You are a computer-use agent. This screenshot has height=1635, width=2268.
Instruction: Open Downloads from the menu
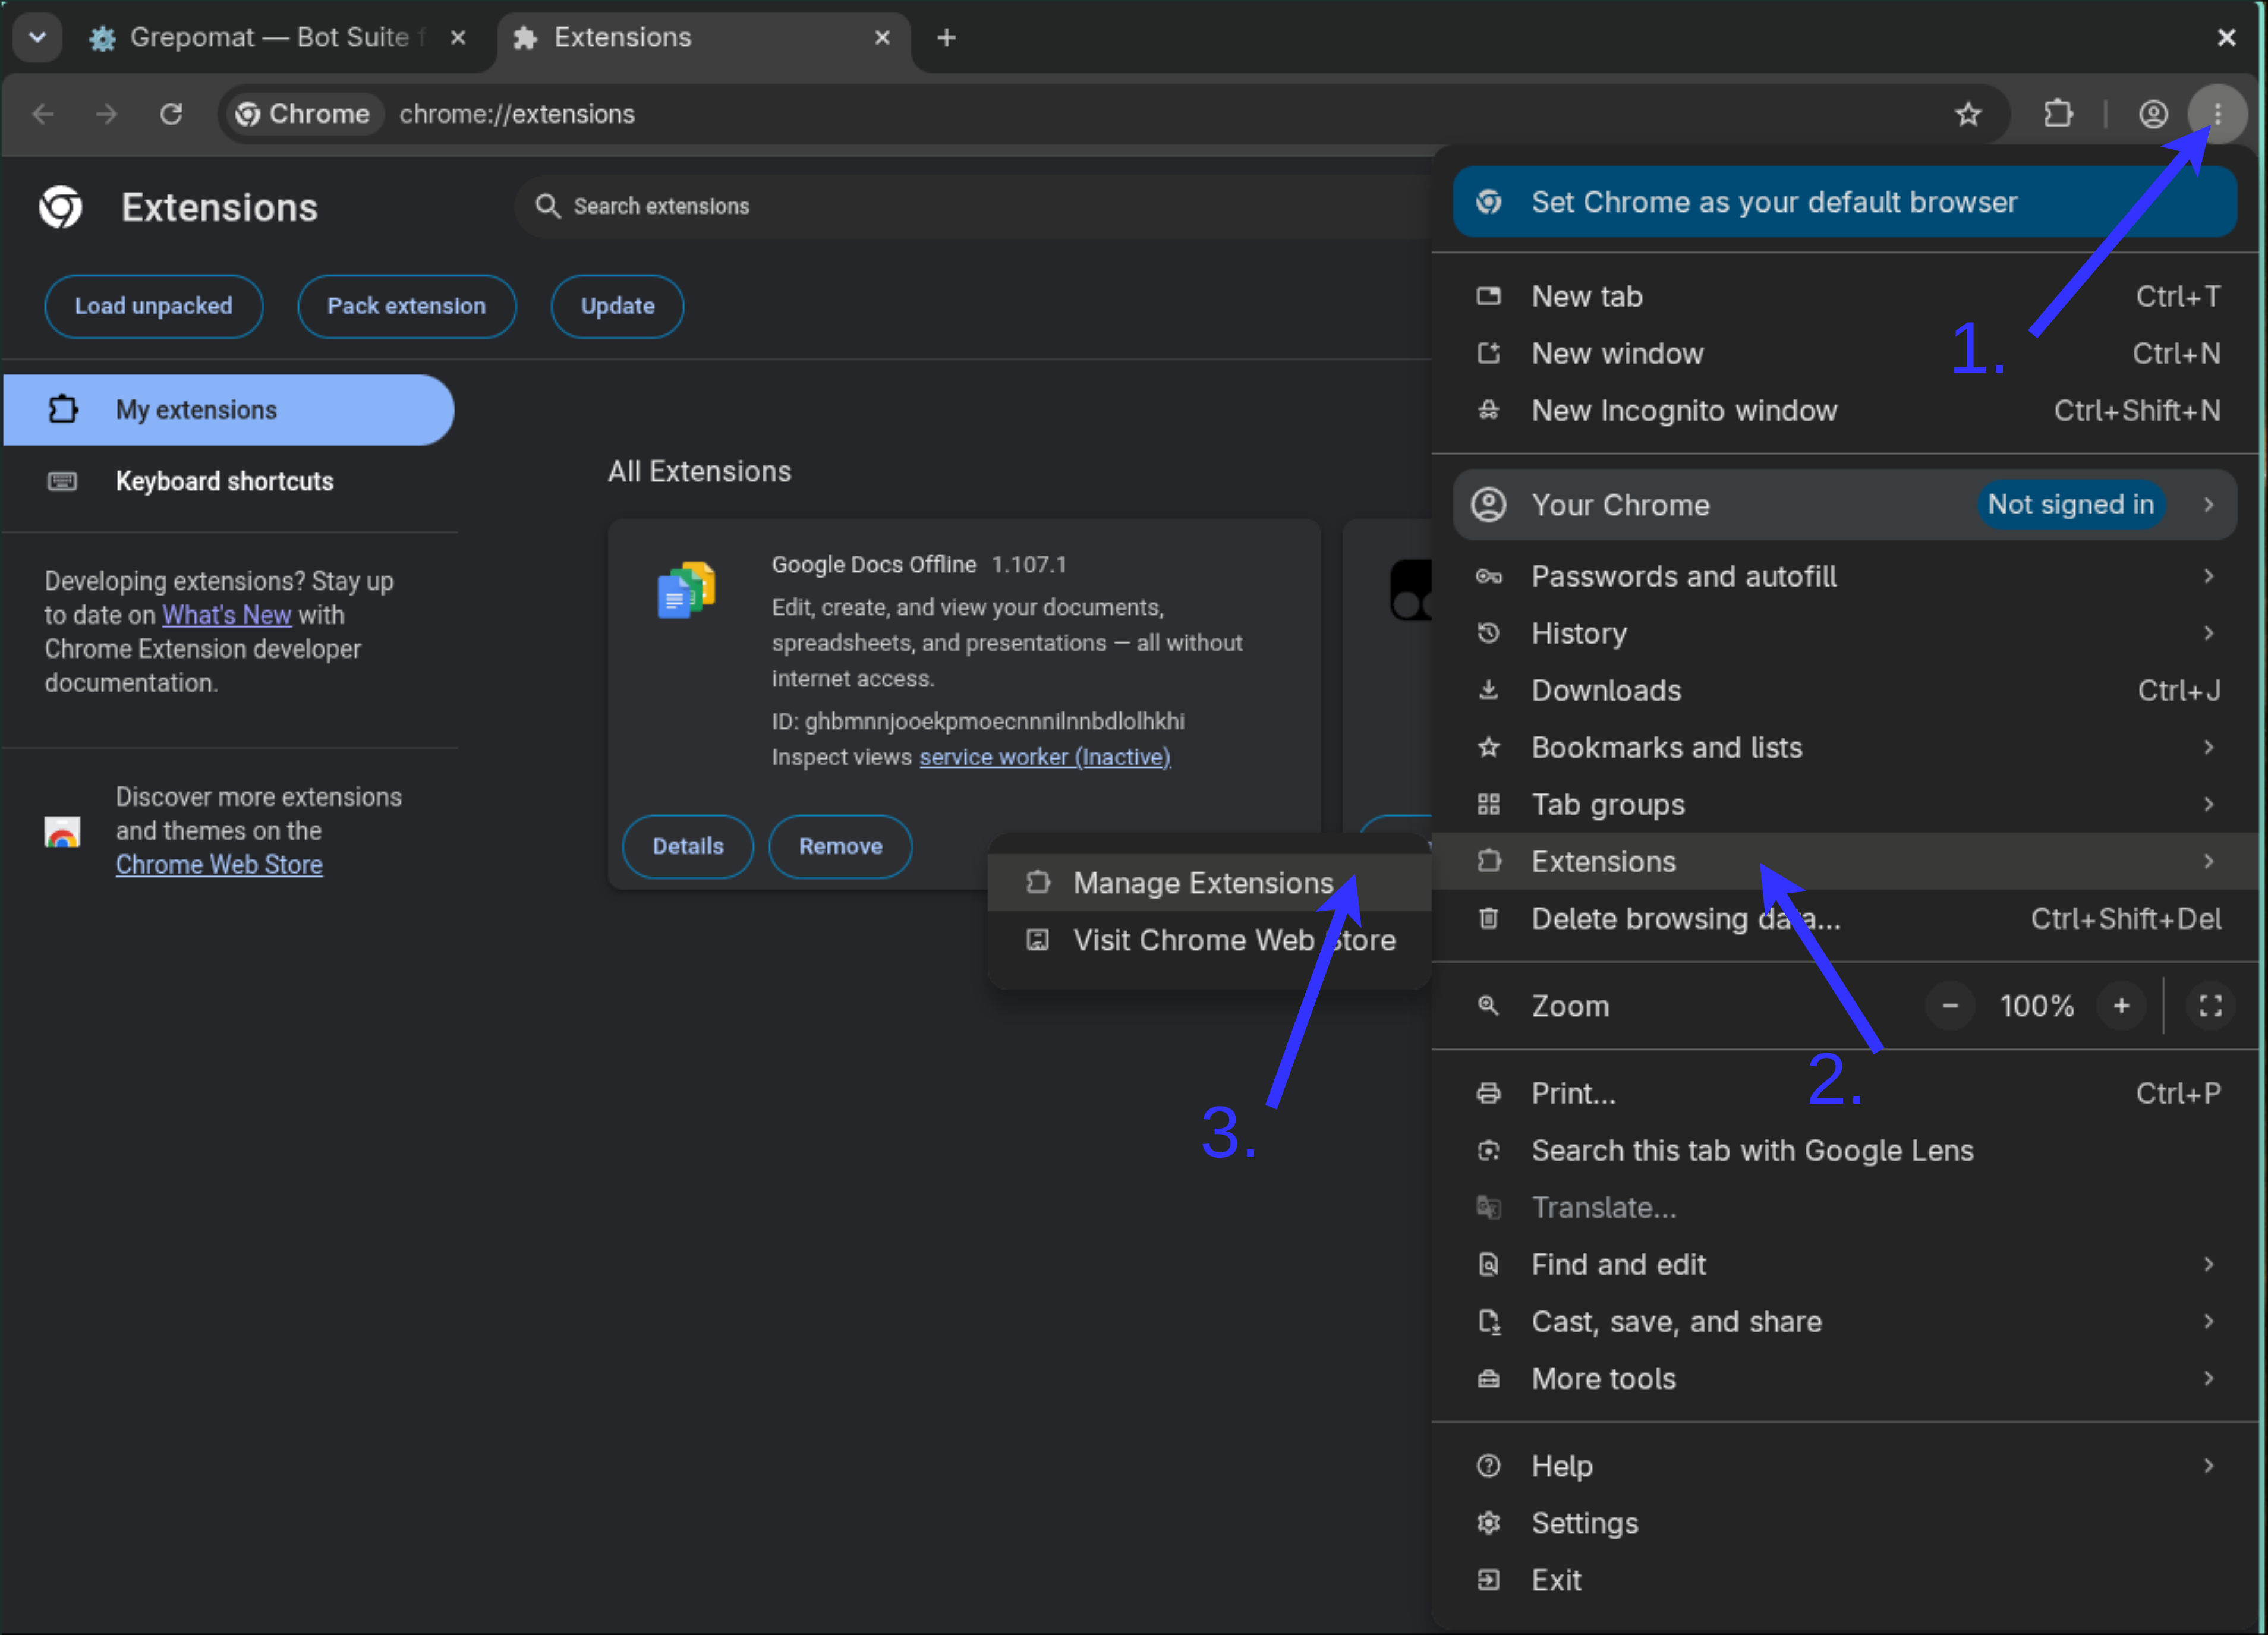pos(1844,690)
